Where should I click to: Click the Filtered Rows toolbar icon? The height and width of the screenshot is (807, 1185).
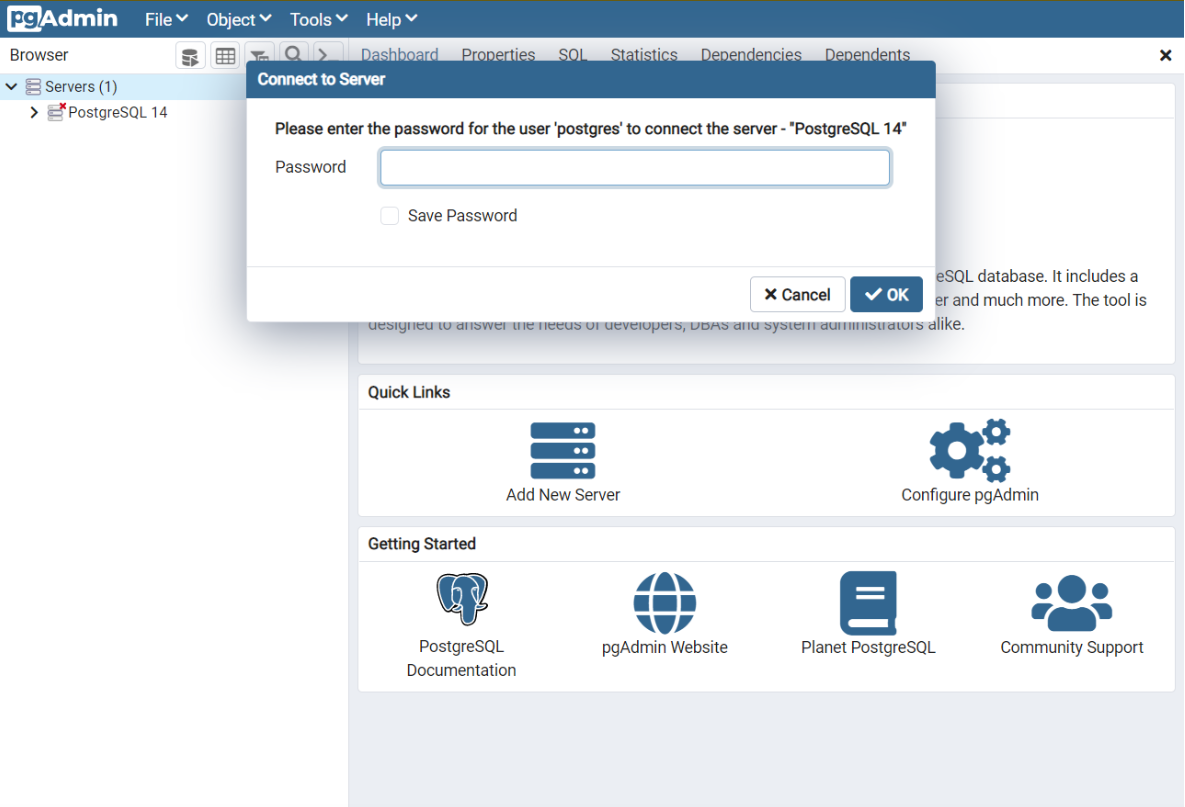[x=258, y=54]
